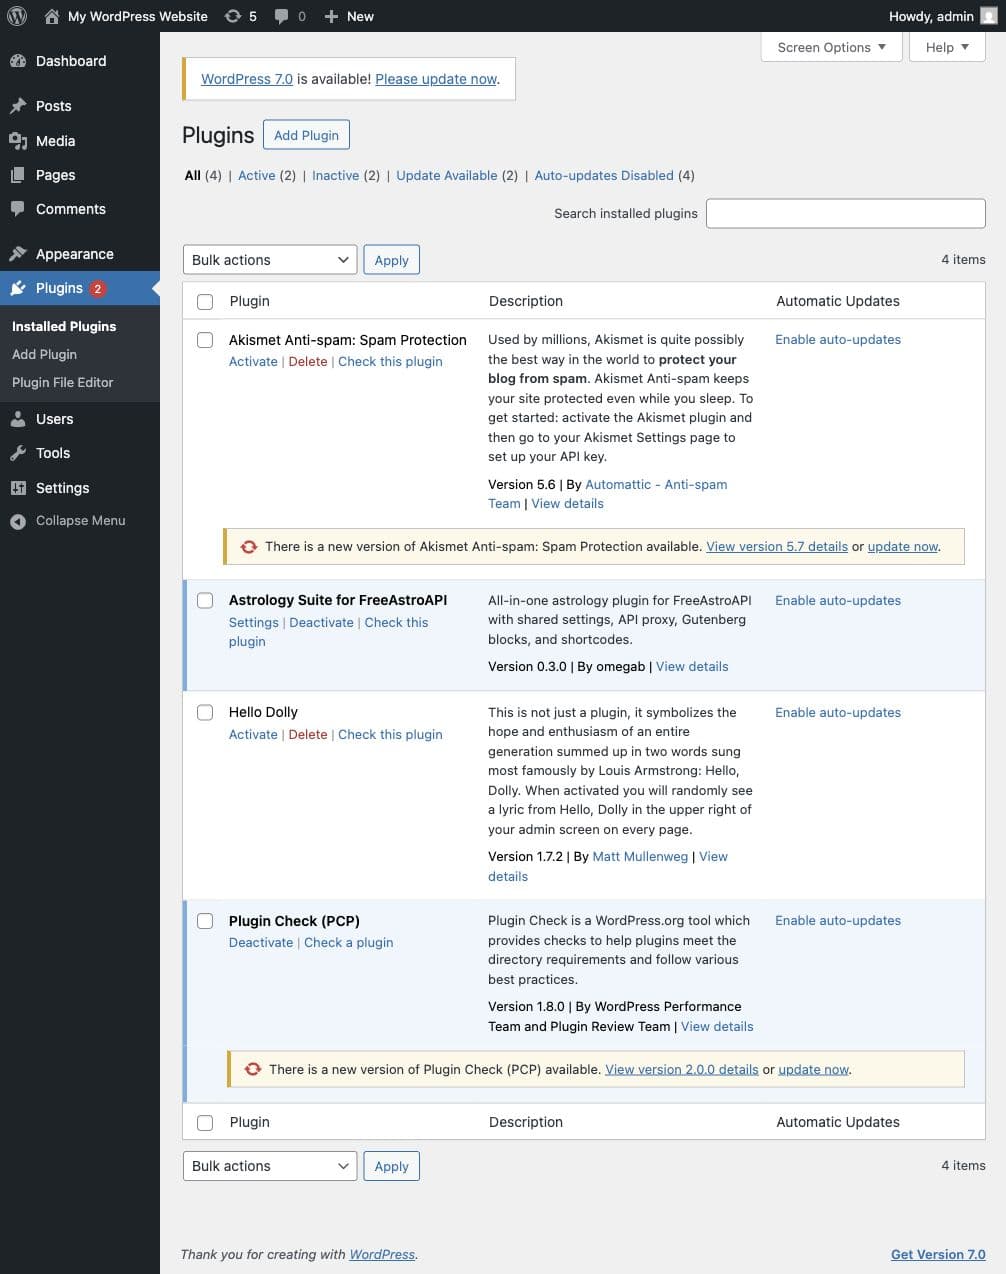The image size is (1006, 1274).
Task: Click Check a plugin under Plugin Check
Action: pos(348,942)
